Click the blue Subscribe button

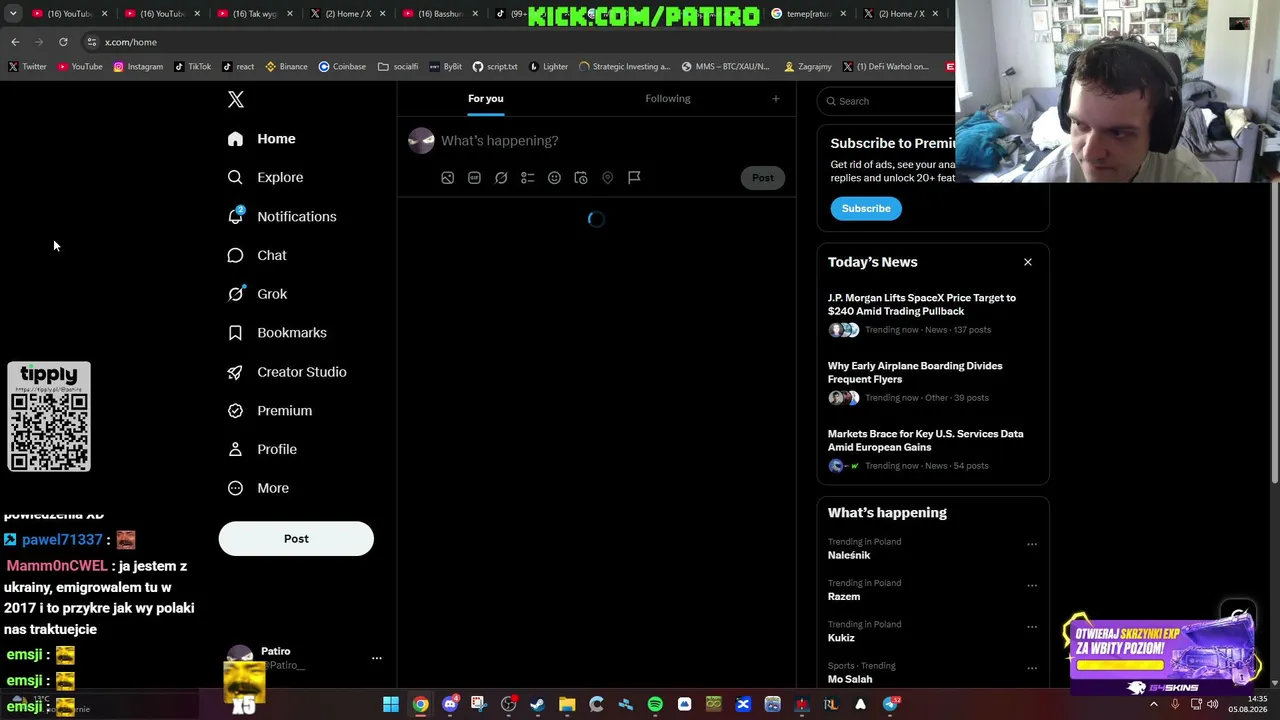pyautogui.click(x=866, y=209)
